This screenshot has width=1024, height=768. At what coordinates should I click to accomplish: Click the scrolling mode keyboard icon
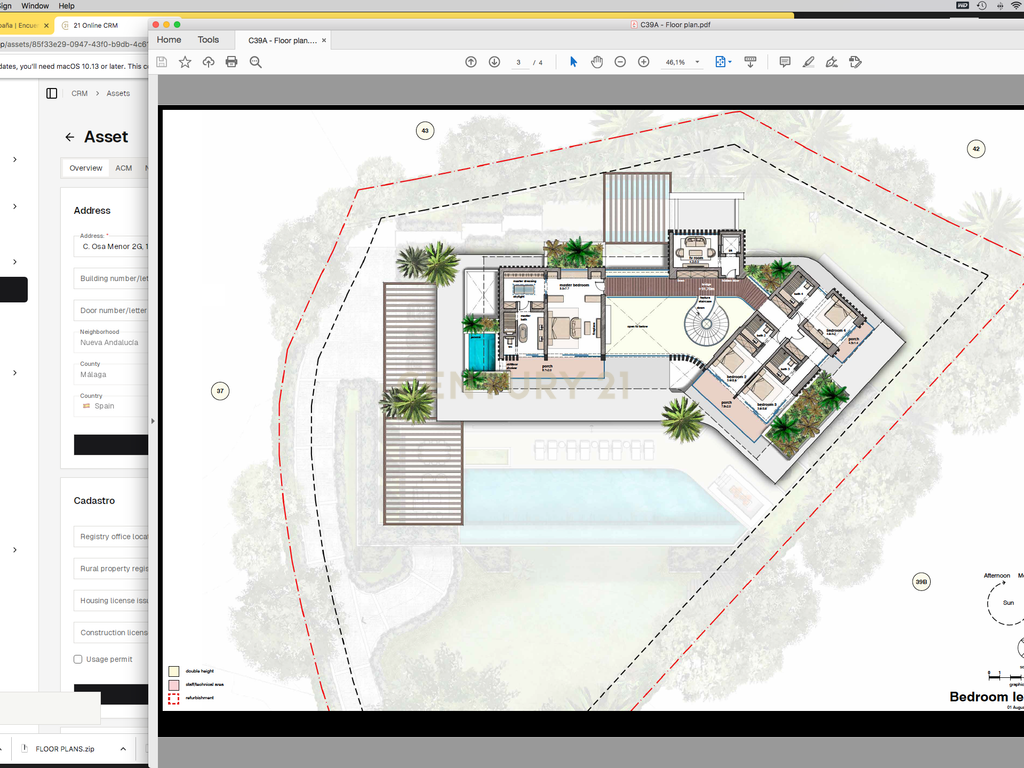click(750, 62)
